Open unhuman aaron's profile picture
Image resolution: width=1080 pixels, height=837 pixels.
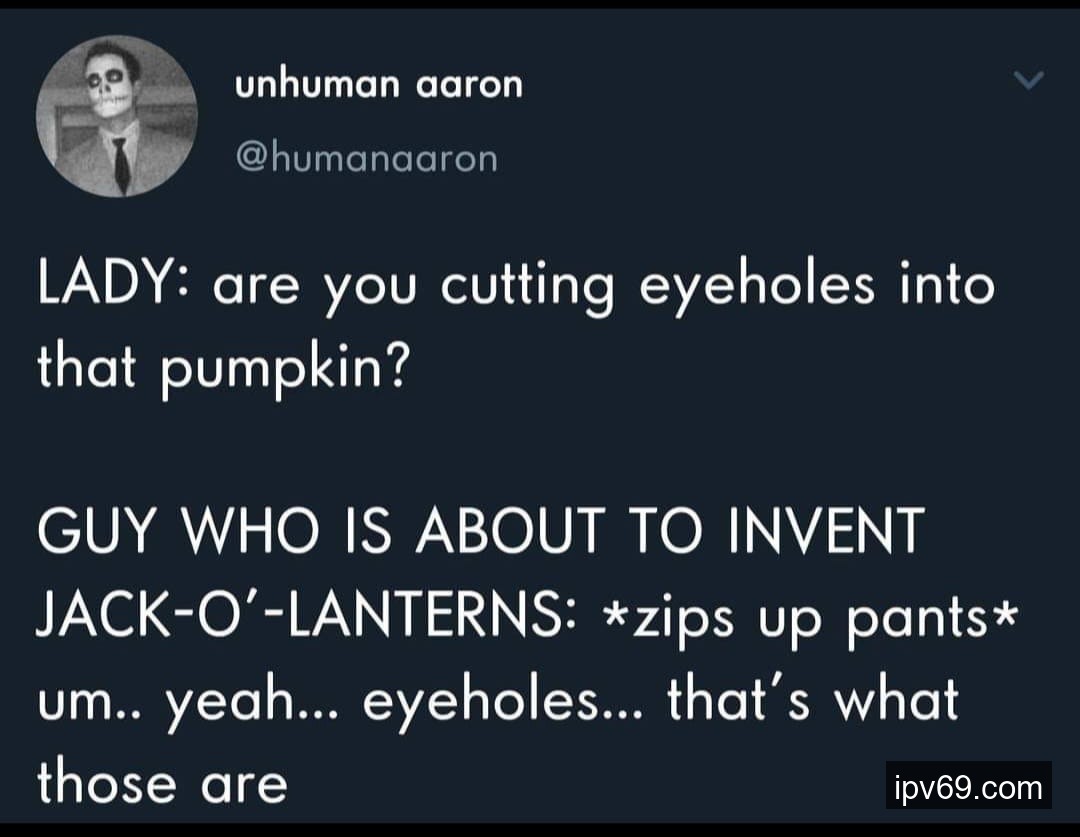(117, 117)
